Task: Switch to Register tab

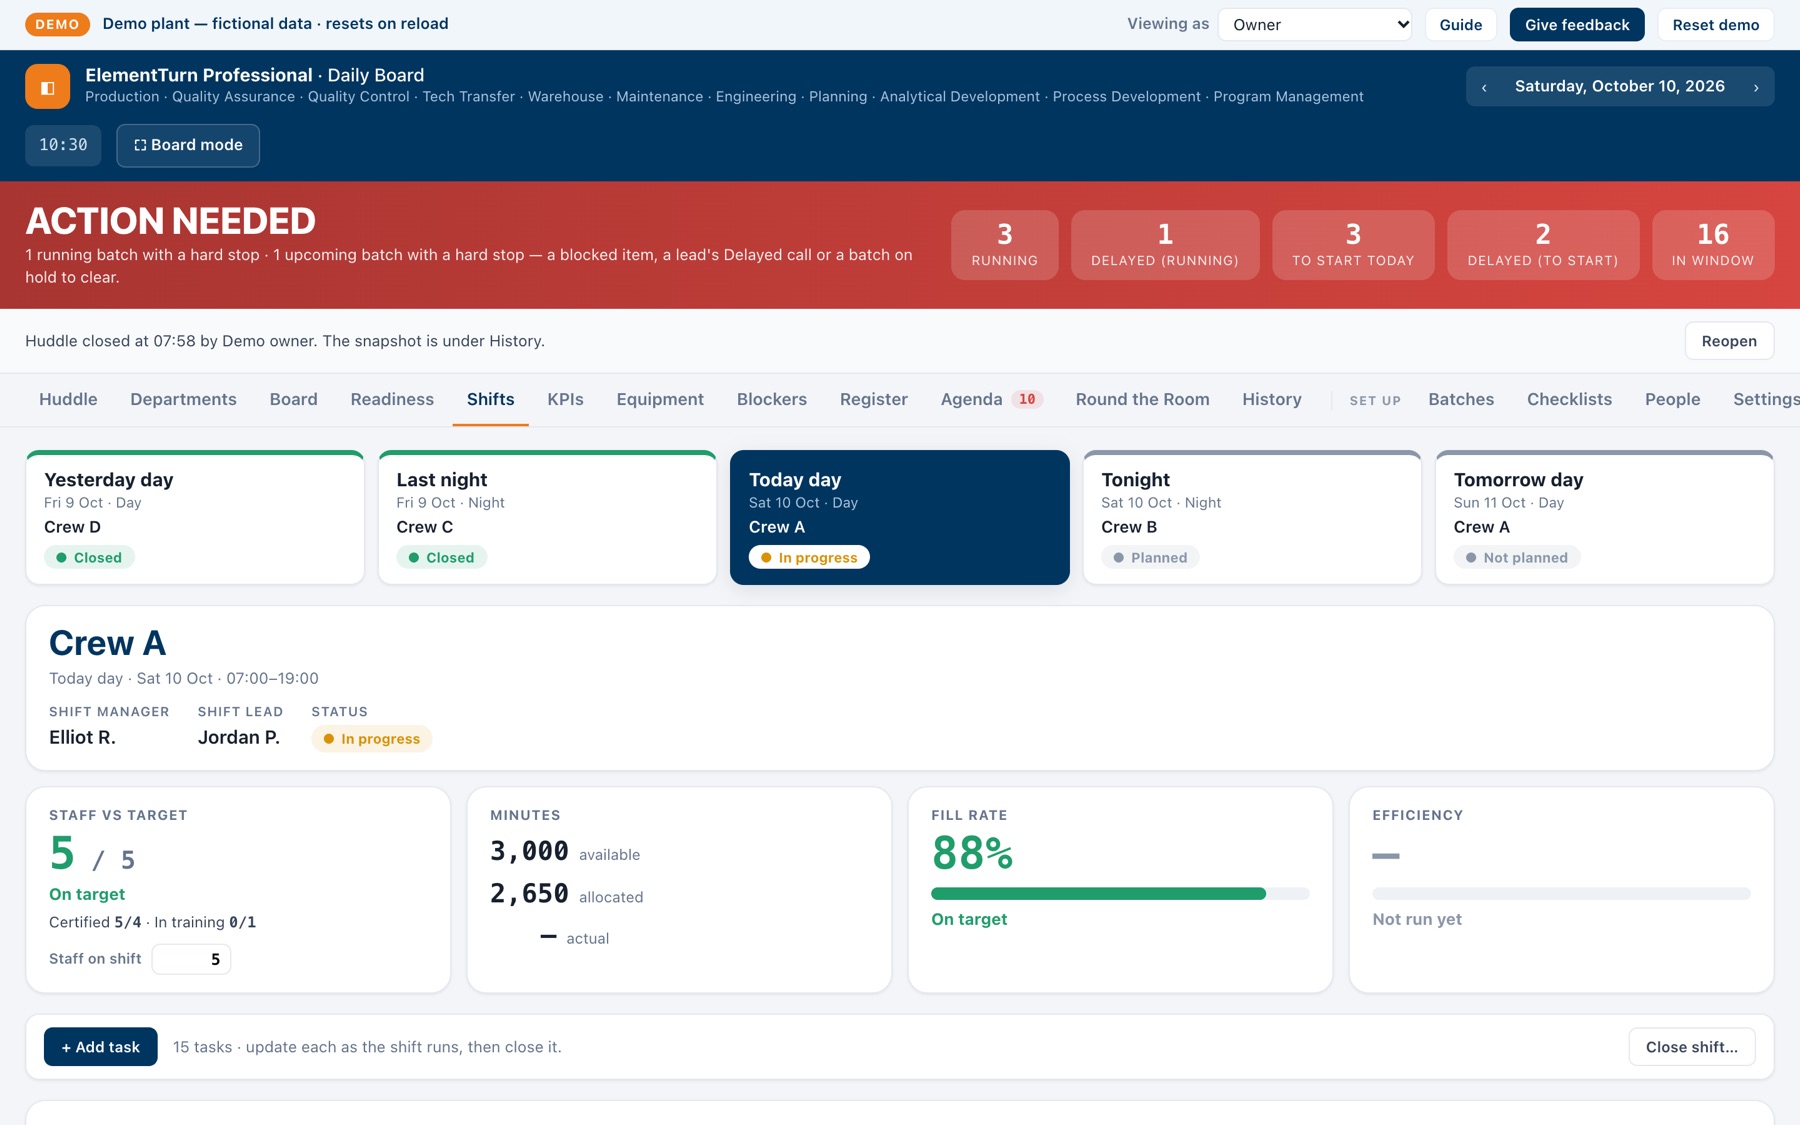Action: (873, 399)
